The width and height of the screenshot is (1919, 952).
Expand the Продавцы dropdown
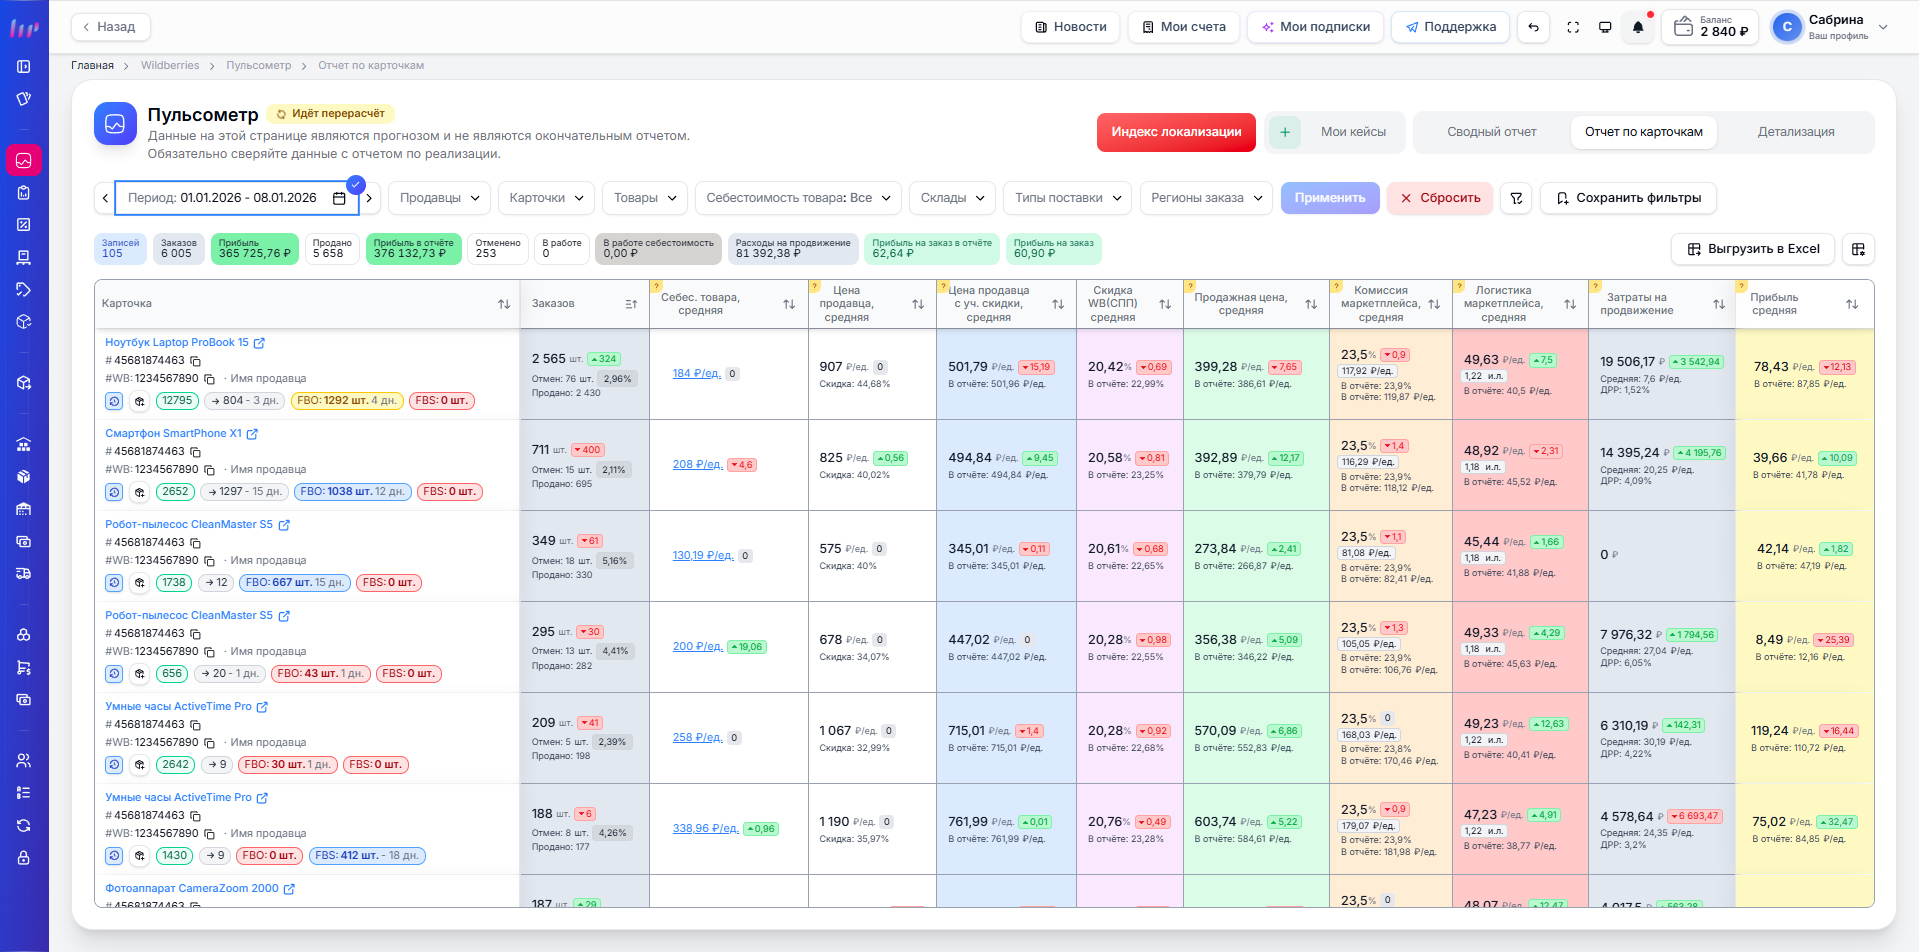(439, 198)
